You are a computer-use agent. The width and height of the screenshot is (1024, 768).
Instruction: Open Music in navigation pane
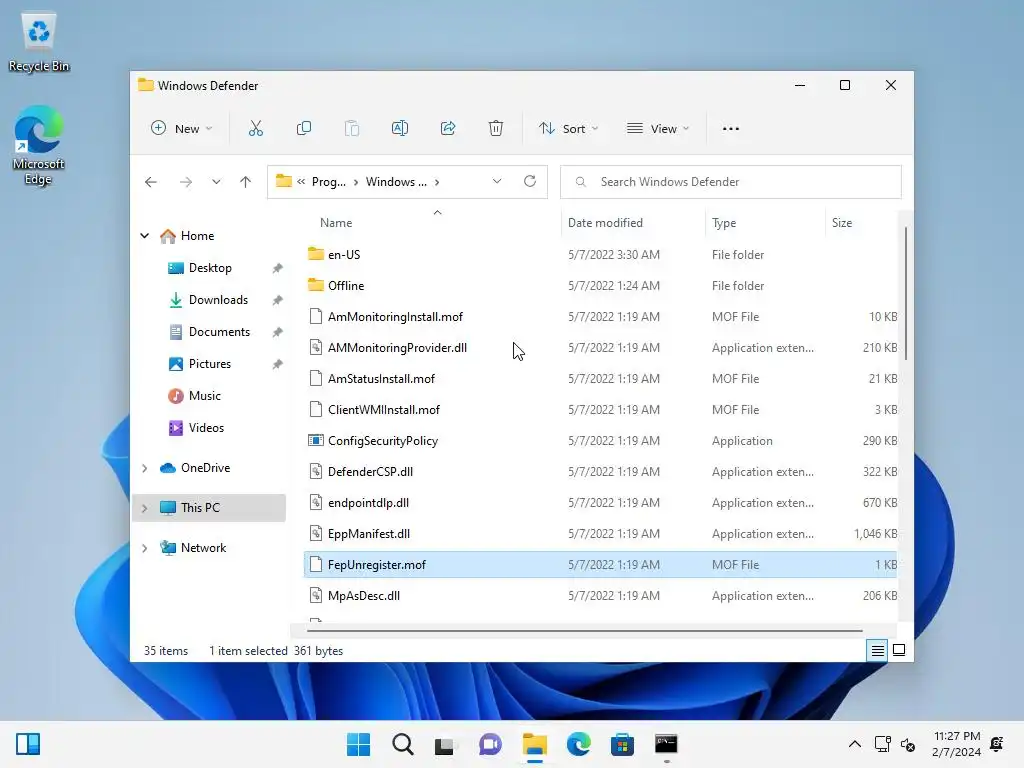[x=204, y=396]
